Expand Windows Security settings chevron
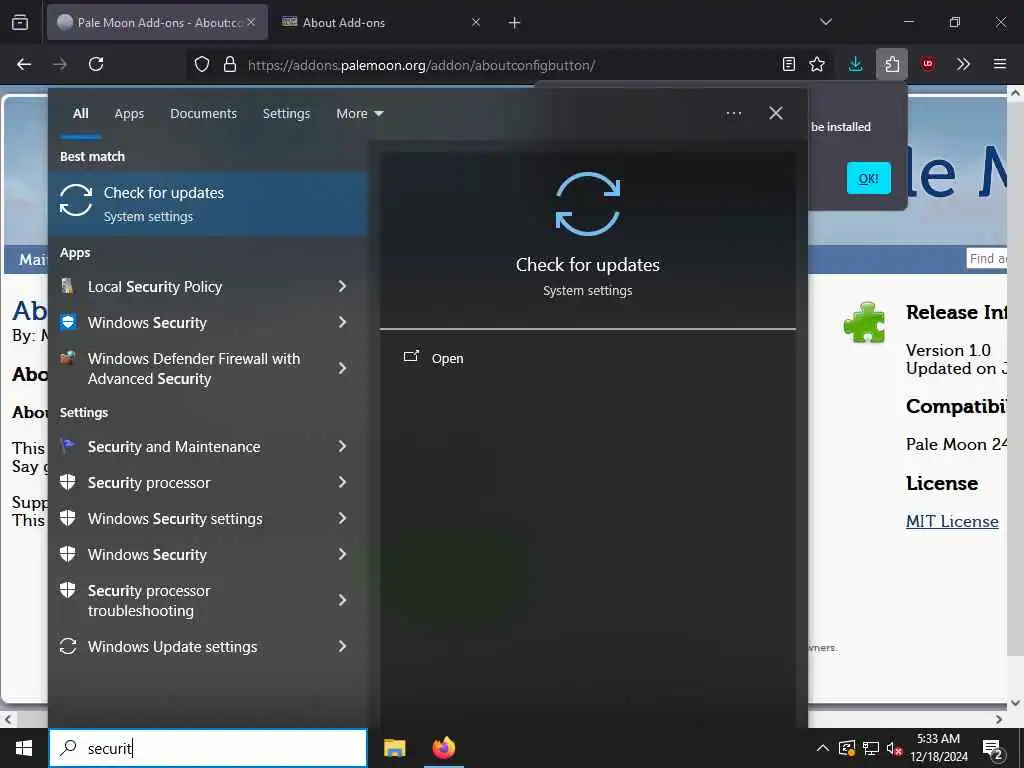 (342, 518)
